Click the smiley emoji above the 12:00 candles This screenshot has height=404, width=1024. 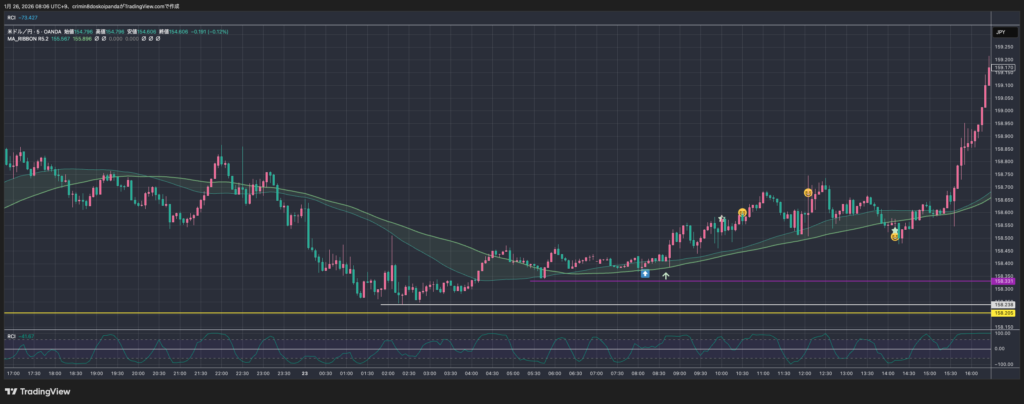click(x=808, y=192)
